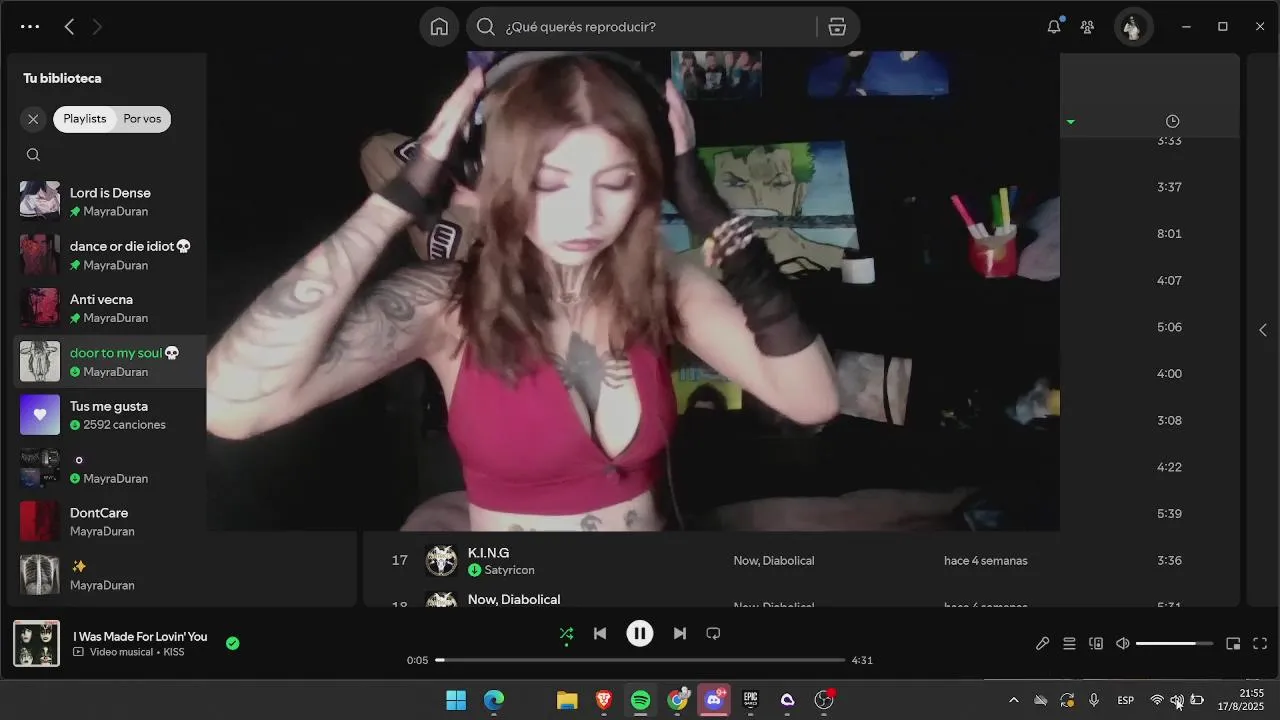
Task: Skip to the next track
Action: pyautogui.click(x=680, y=633)
